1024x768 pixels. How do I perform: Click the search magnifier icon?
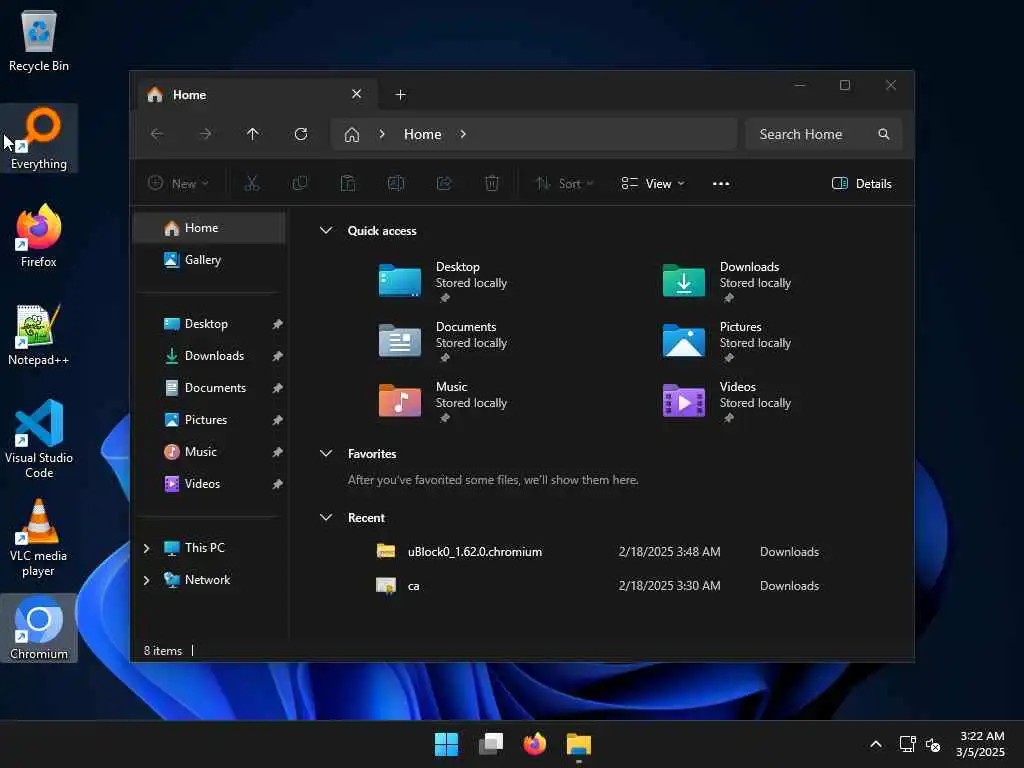(x=884, y=134)
